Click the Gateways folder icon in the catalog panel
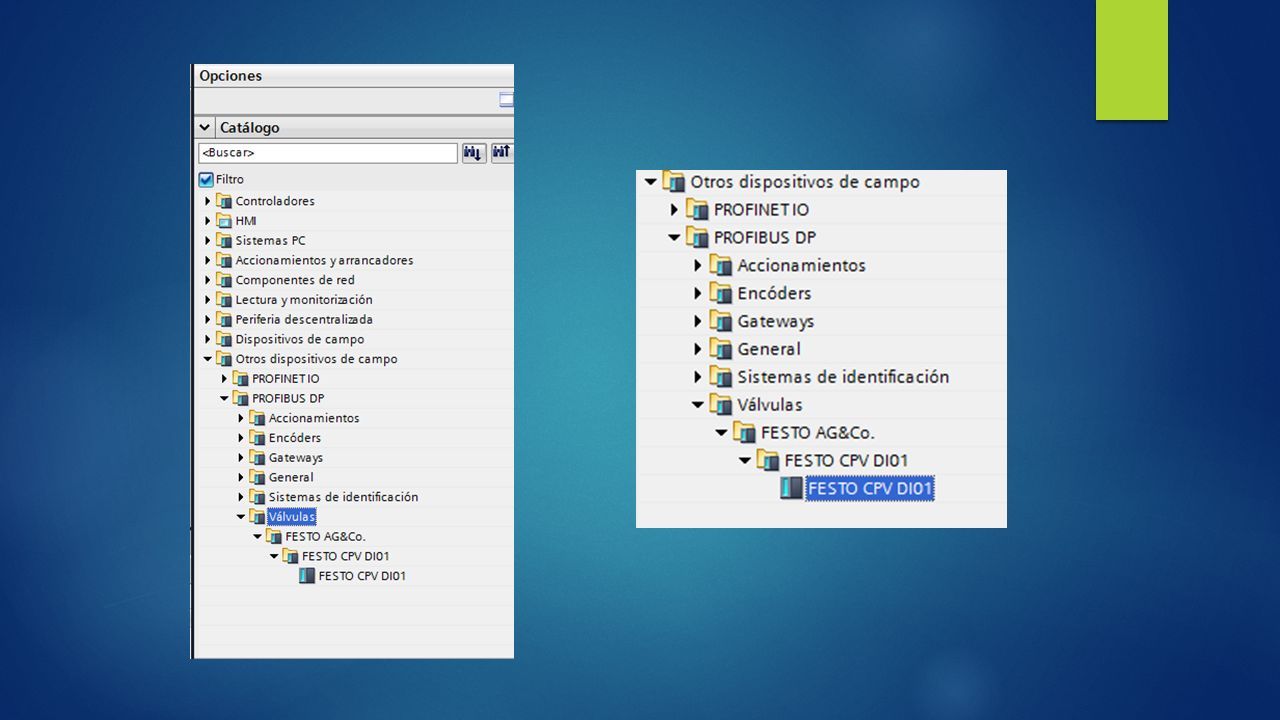The width and height of the screenshot is (1280, 720). 257,458
